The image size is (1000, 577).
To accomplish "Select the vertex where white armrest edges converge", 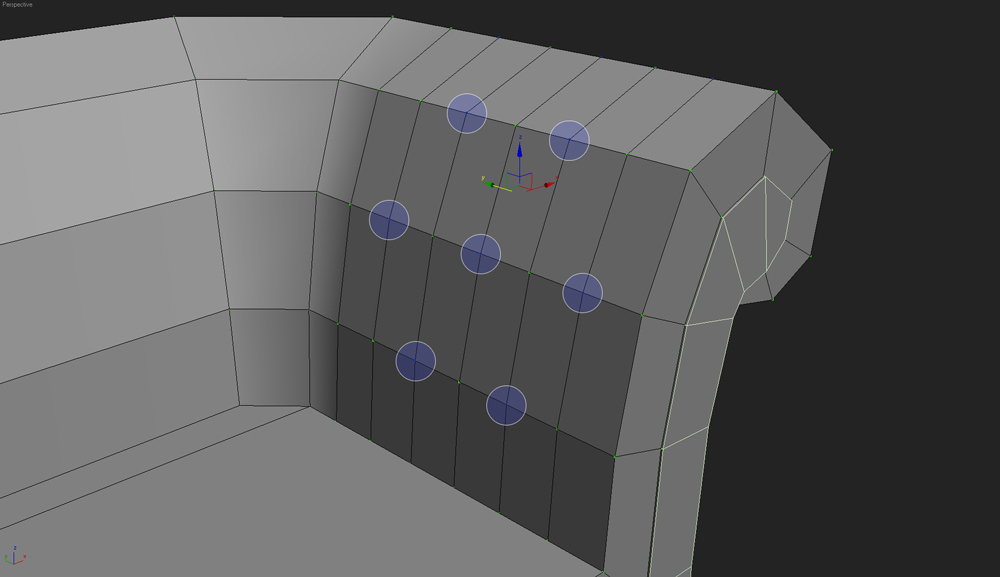I will pyautogui.click(x=765, y=178).
